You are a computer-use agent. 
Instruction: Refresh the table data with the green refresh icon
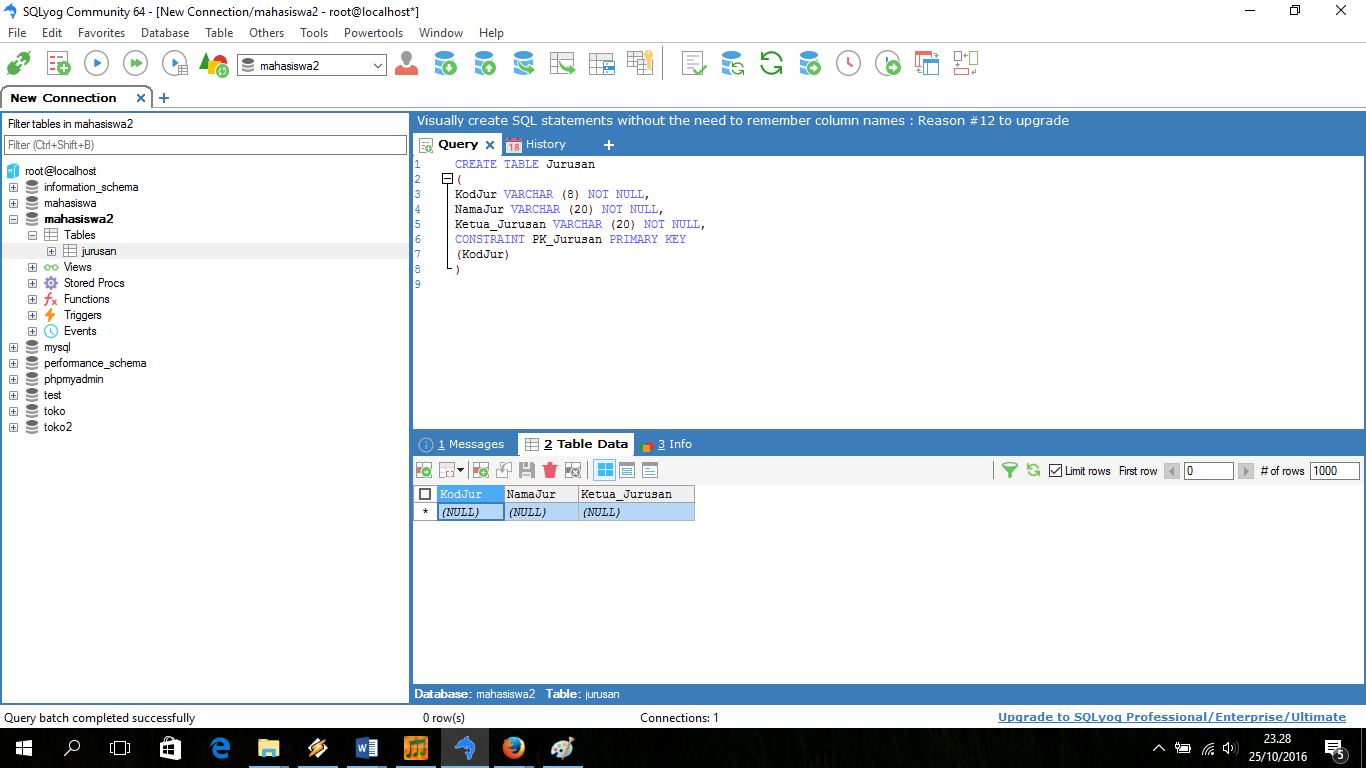1033,470
